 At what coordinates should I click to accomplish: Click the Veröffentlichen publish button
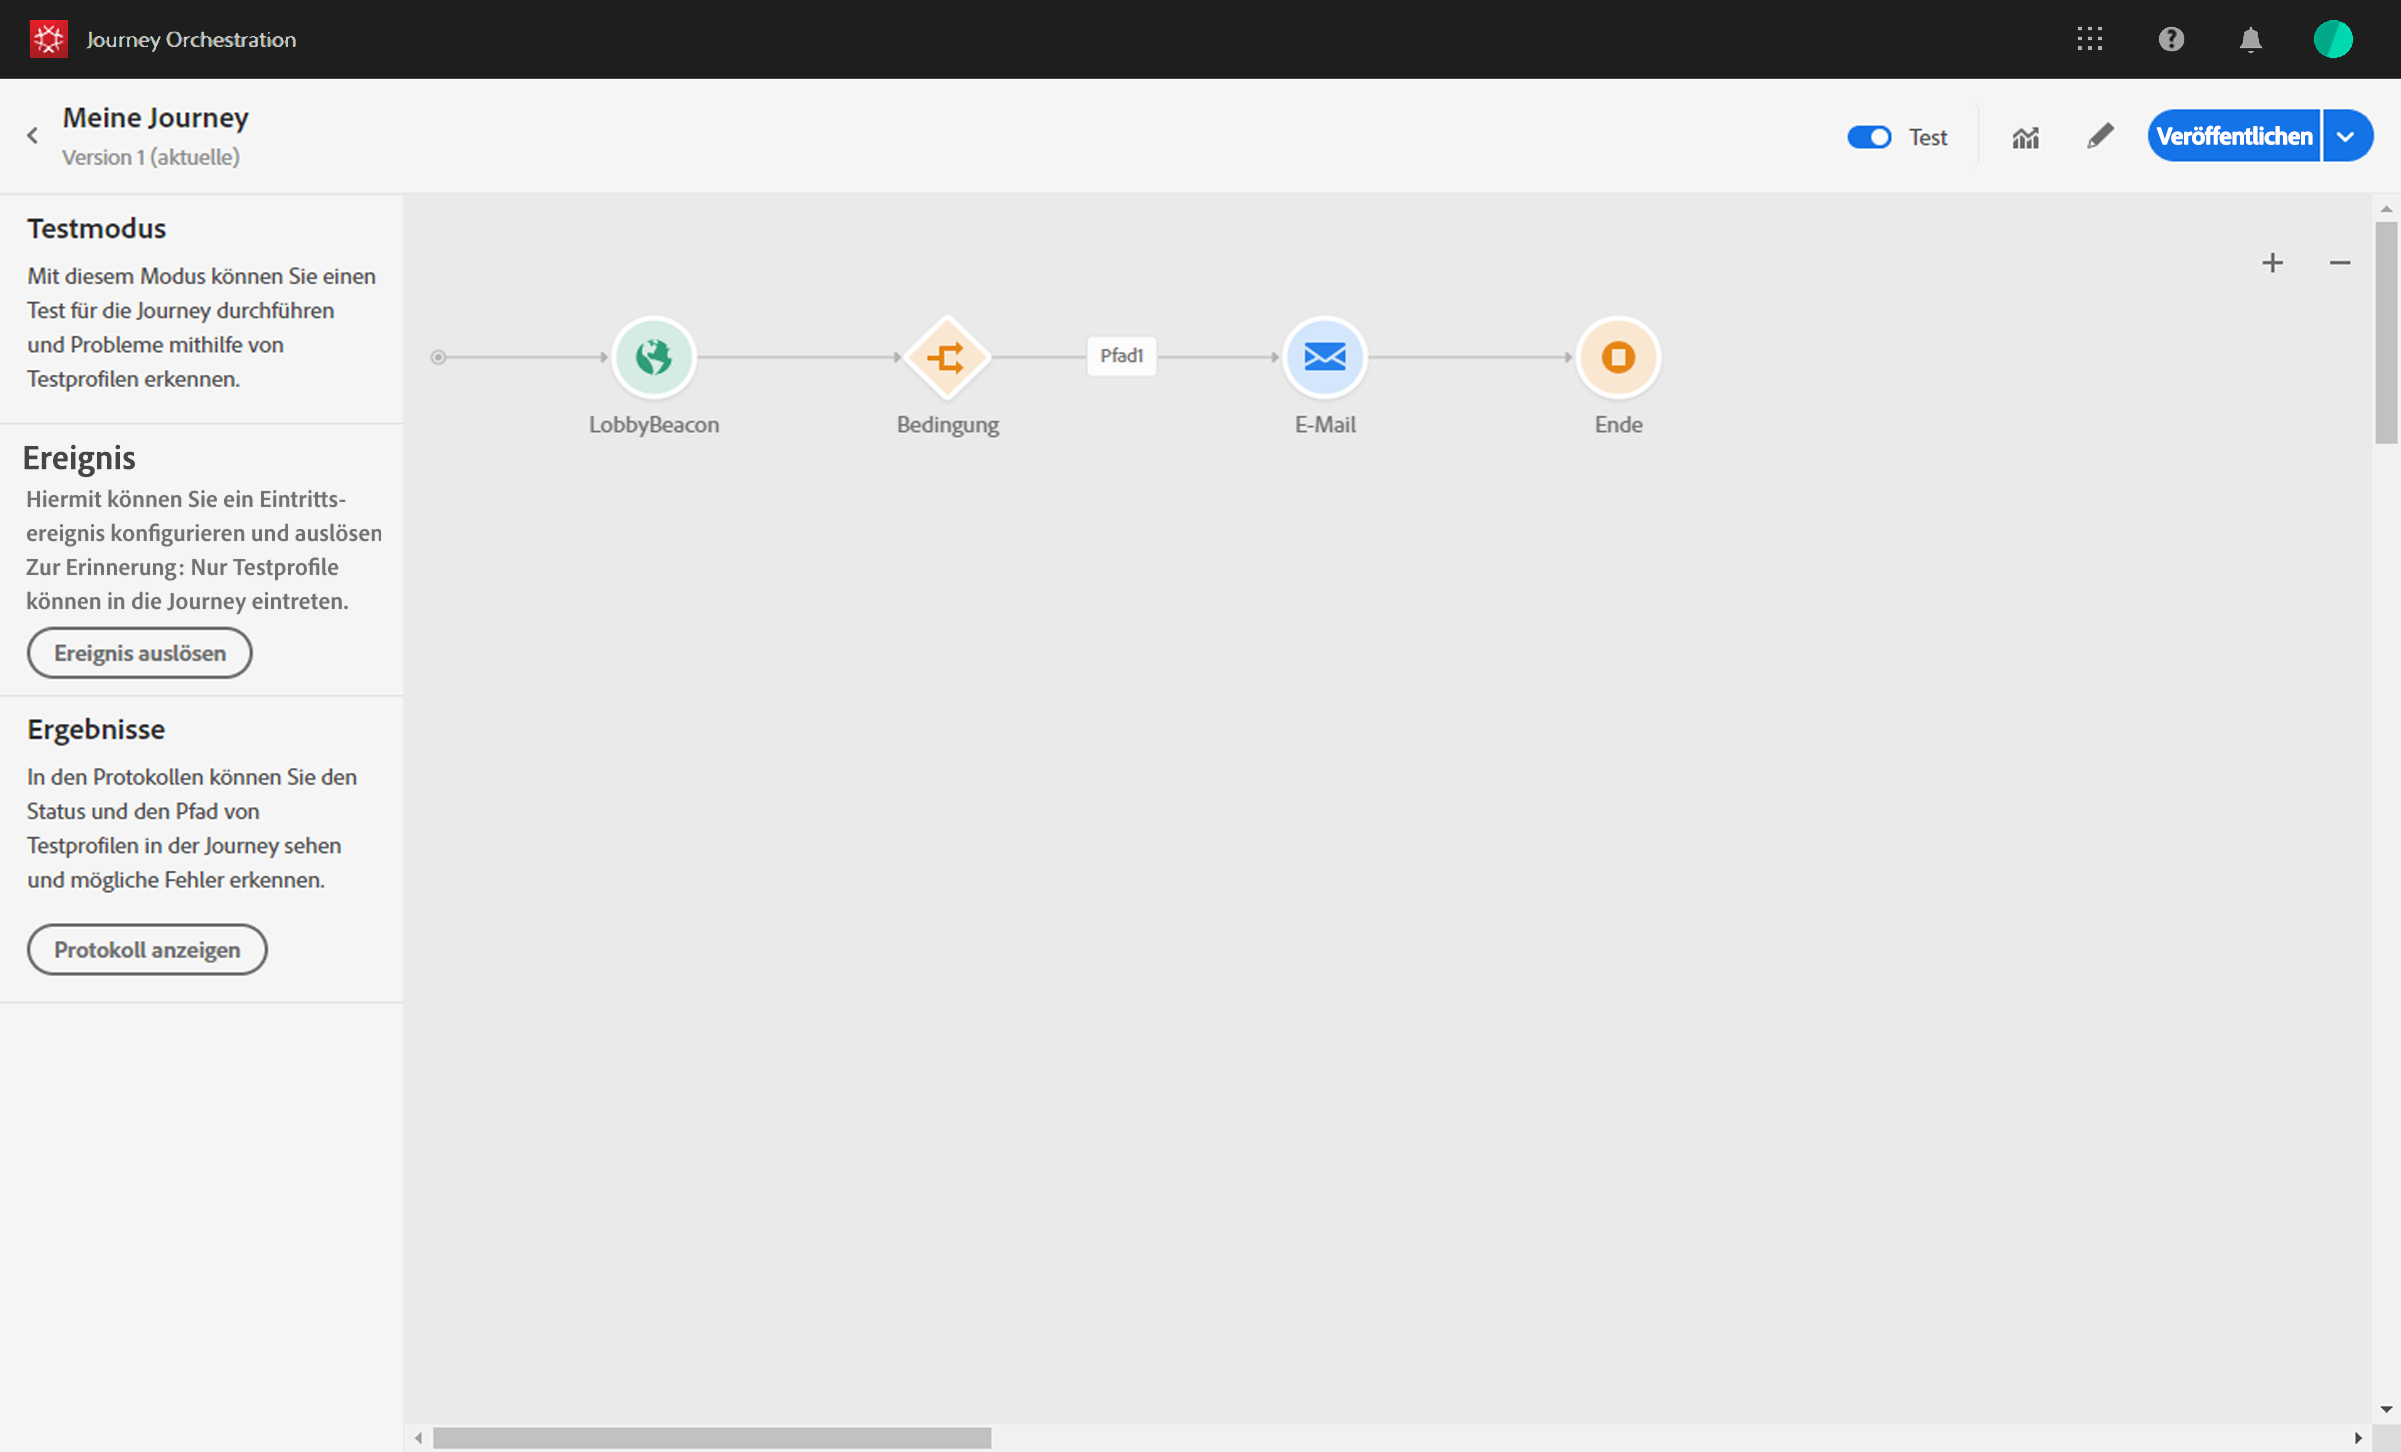point(2233,136)
